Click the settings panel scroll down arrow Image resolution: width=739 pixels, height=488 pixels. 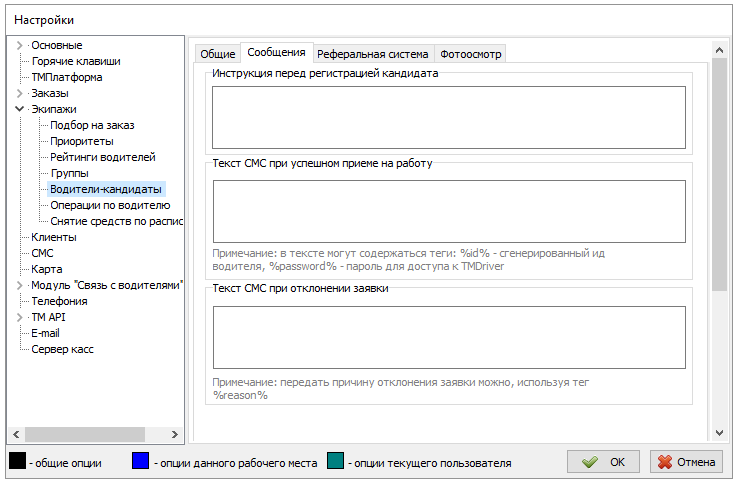(x=718, y=433)
